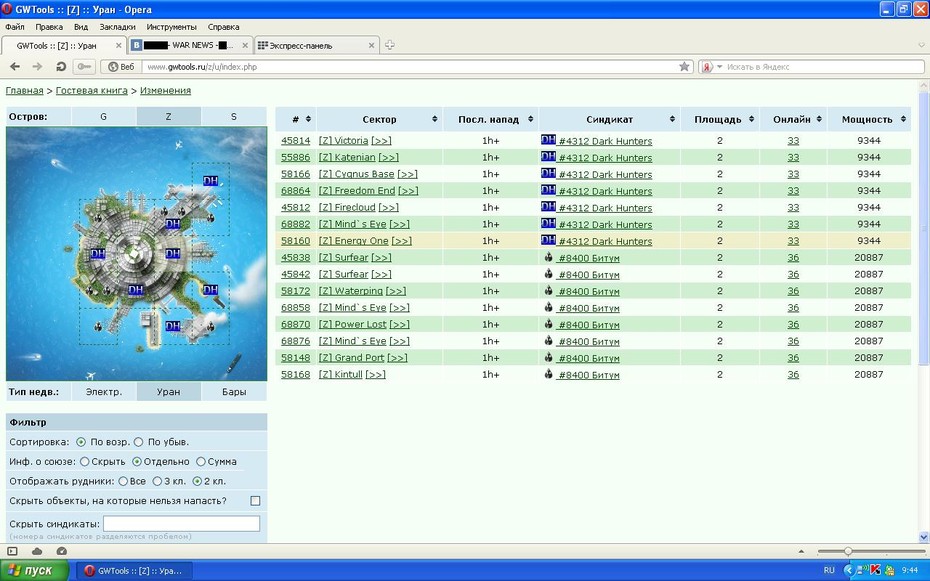Click the Битум flame icon in Kintull row
This screenshot has width=930, height=581.
click(x=549, y=374)
